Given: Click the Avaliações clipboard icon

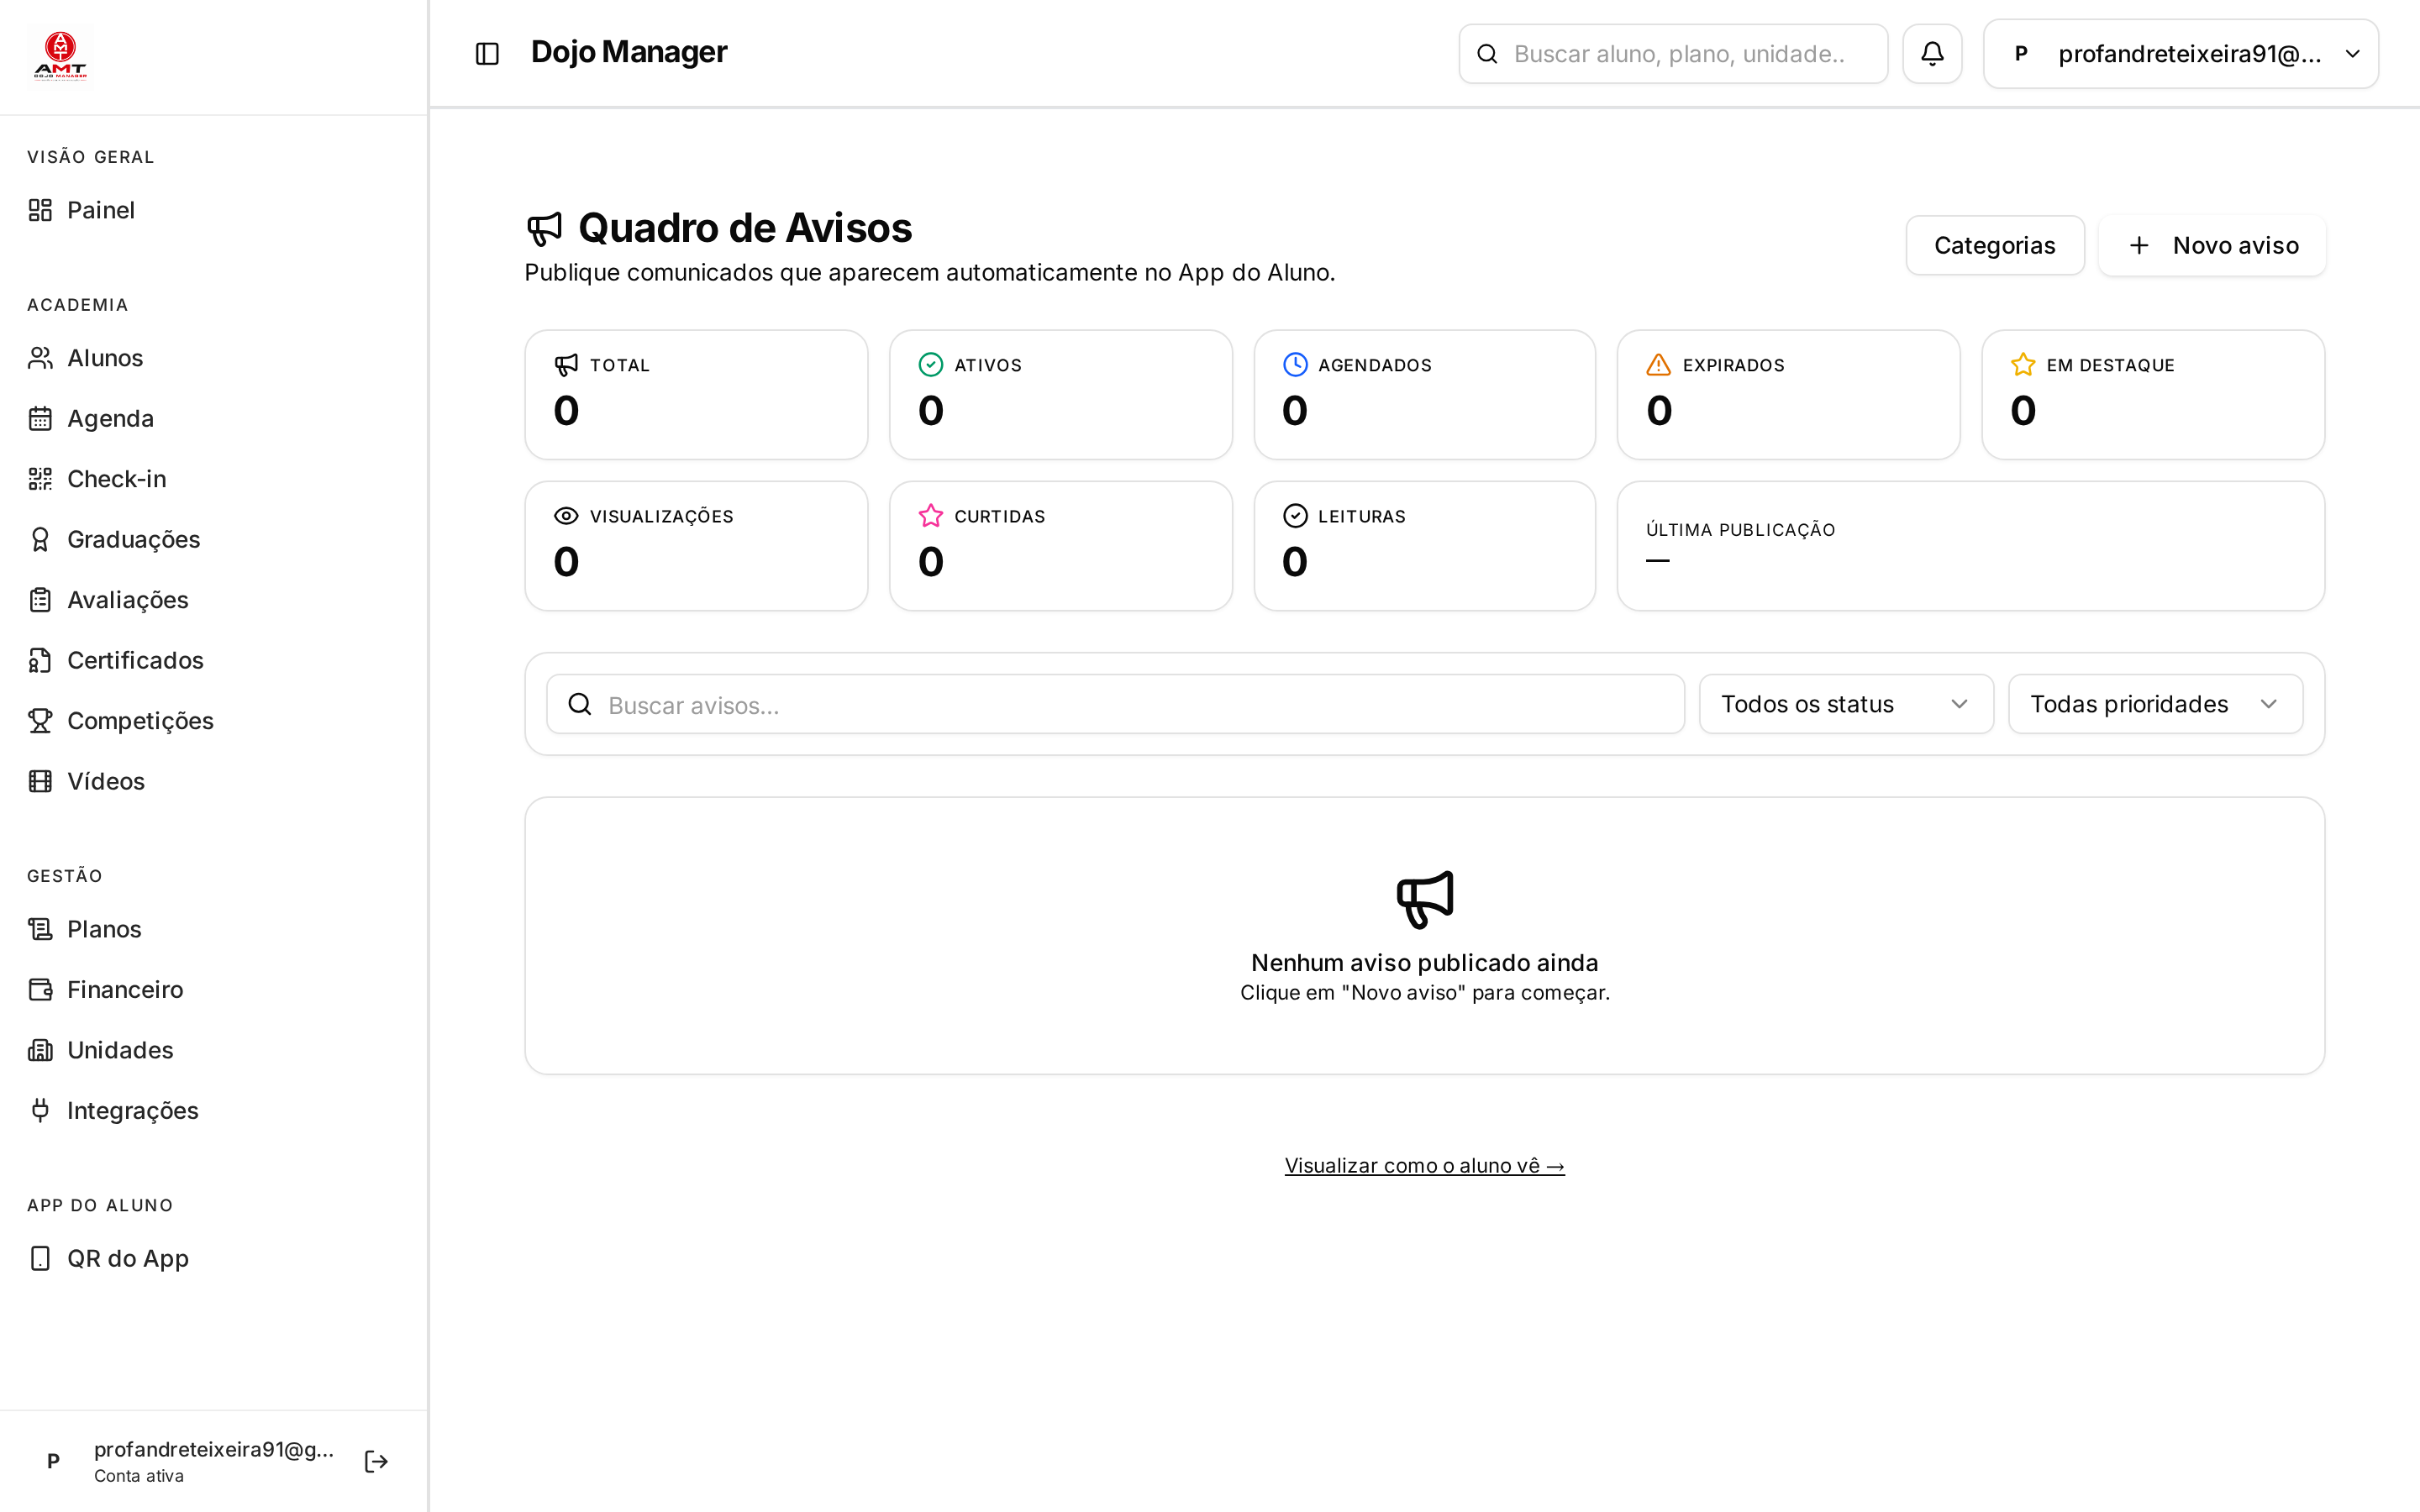Looking at the screenshot, I should (40, 600).
